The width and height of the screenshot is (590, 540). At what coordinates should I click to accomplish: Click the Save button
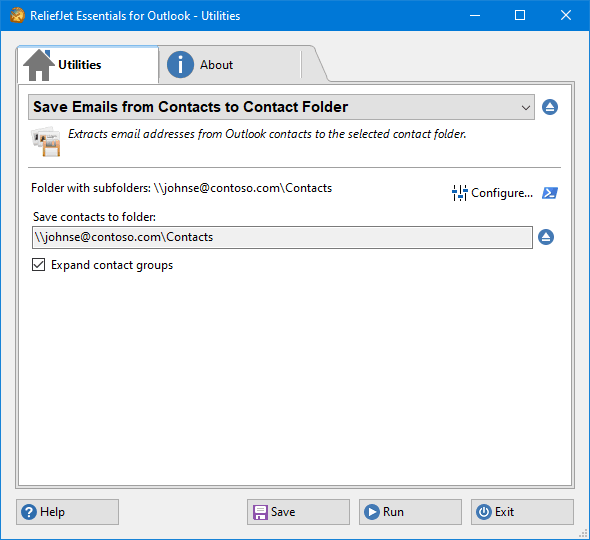pos(298,512)
